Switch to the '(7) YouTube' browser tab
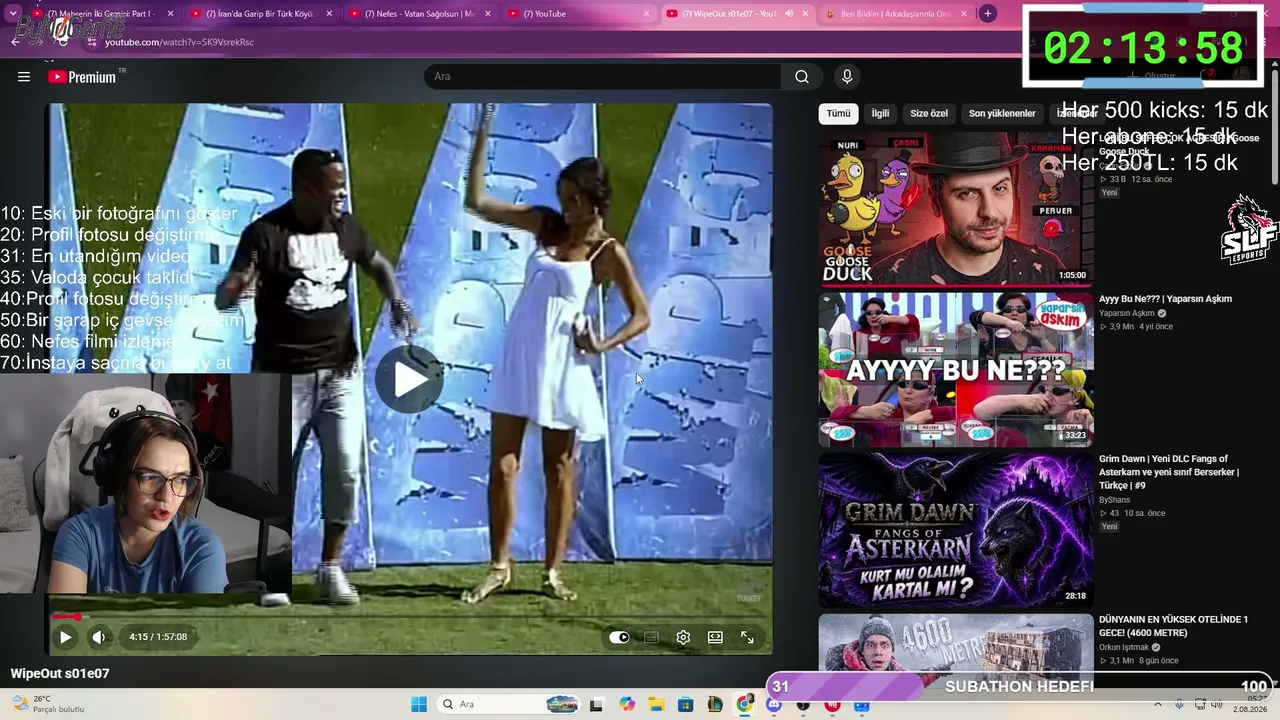Viewport: 1280px width, 720px height. 578,14
